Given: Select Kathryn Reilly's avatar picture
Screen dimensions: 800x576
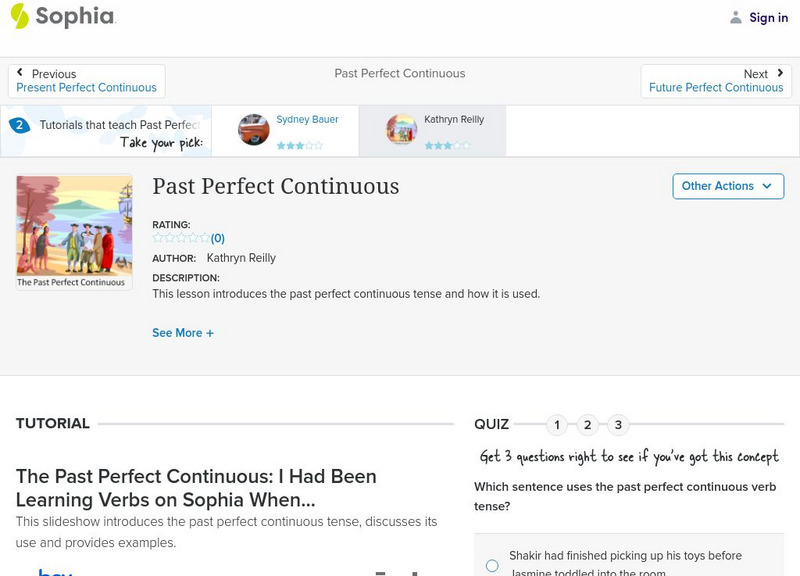Looking at the screenshot, I should [402, 130].
